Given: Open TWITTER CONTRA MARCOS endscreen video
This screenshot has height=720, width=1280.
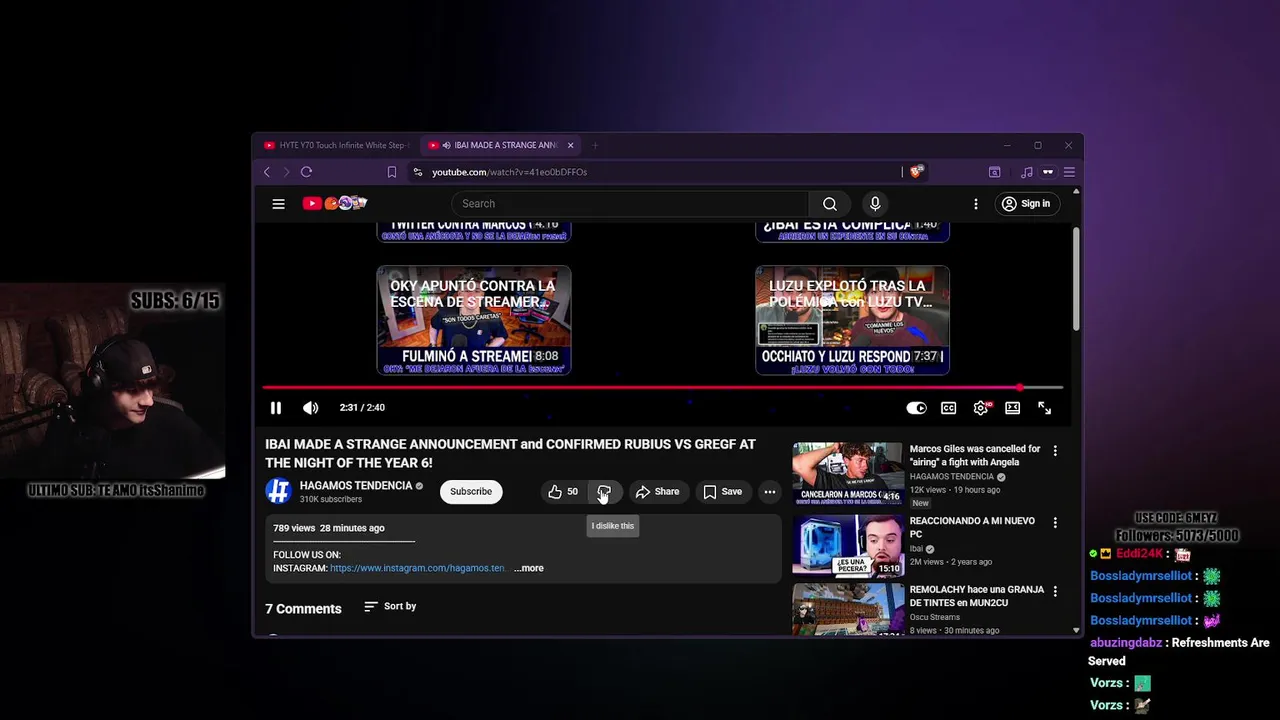Looking at the screenshot, I should 474,231.
